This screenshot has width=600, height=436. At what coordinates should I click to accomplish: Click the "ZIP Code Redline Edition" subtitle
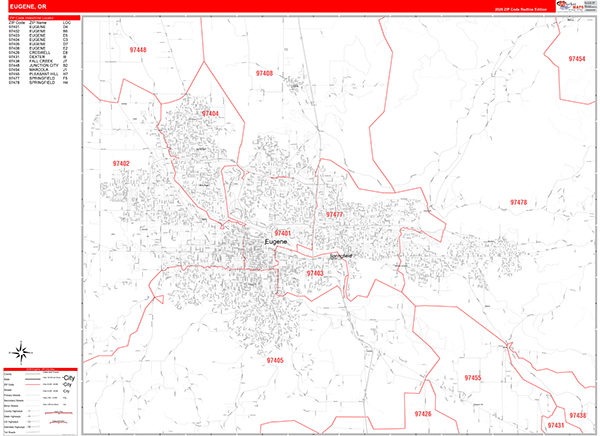(521, 9)
